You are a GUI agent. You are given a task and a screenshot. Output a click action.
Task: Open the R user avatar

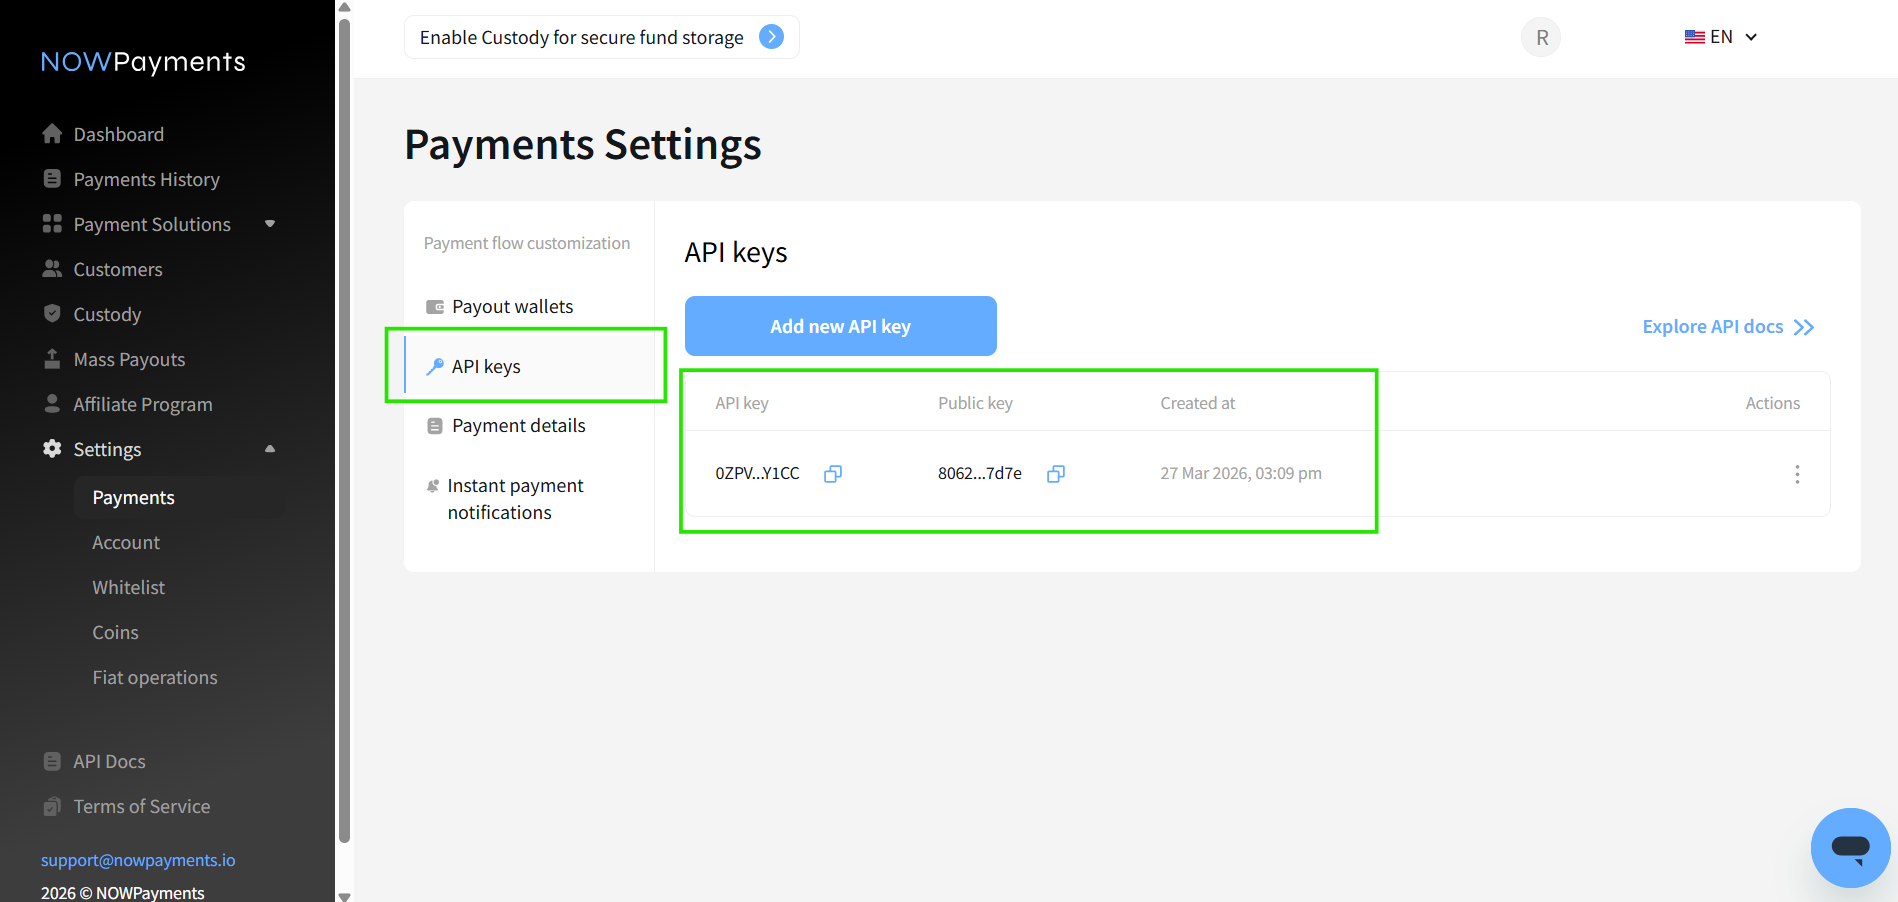coord(1541,37)
